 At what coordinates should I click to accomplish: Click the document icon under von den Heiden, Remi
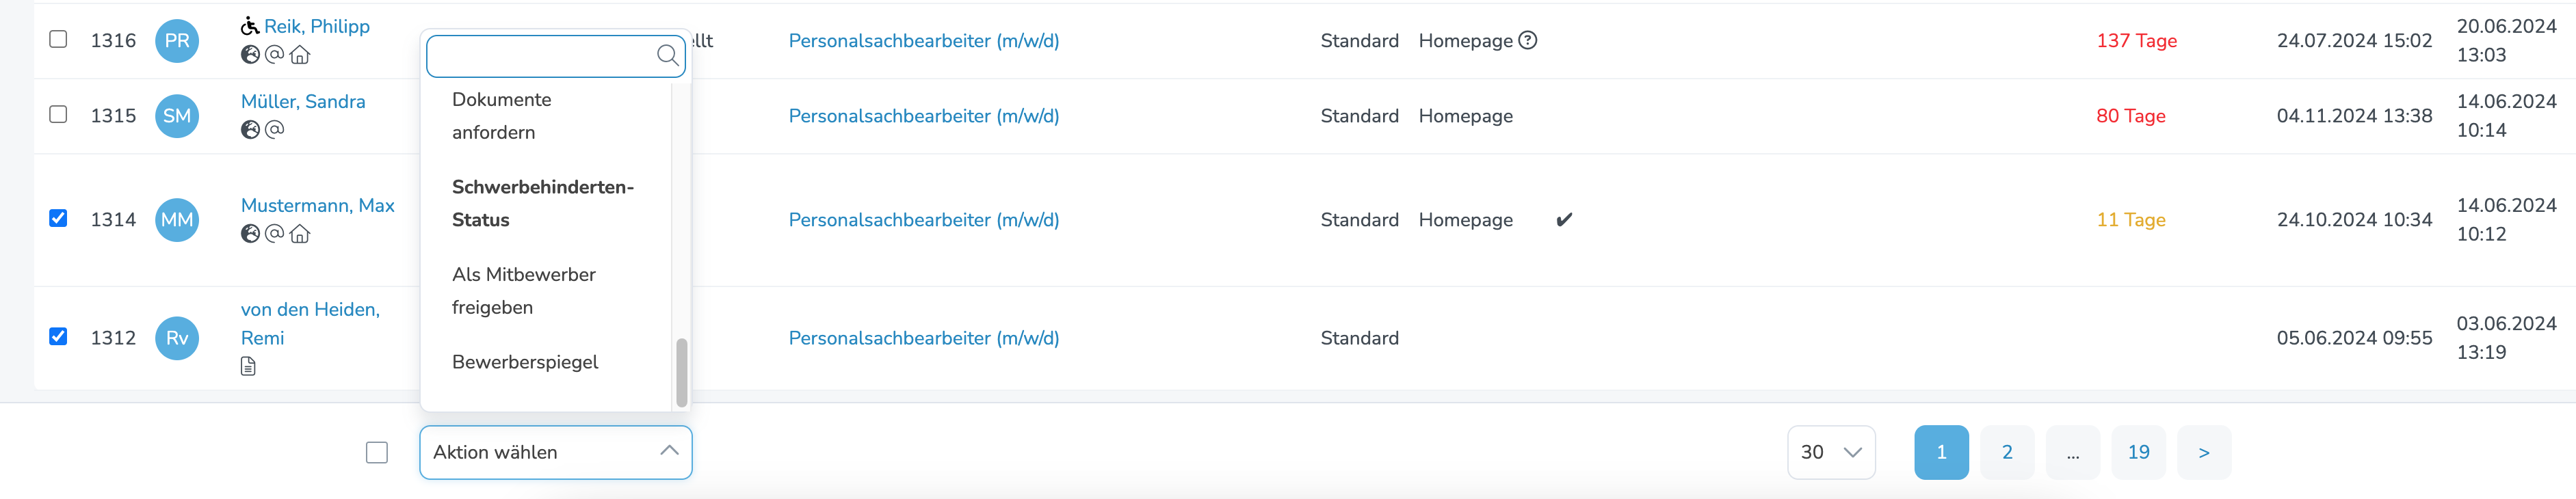[248, 367]
